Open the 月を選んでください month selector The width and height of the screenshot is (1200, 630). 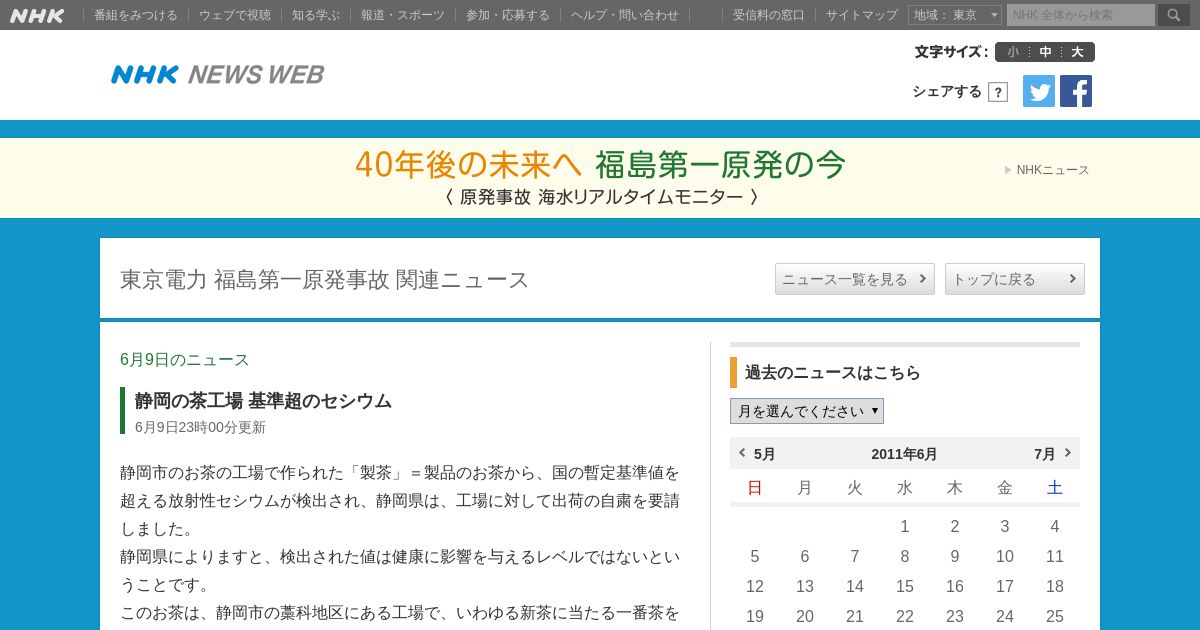807,411
